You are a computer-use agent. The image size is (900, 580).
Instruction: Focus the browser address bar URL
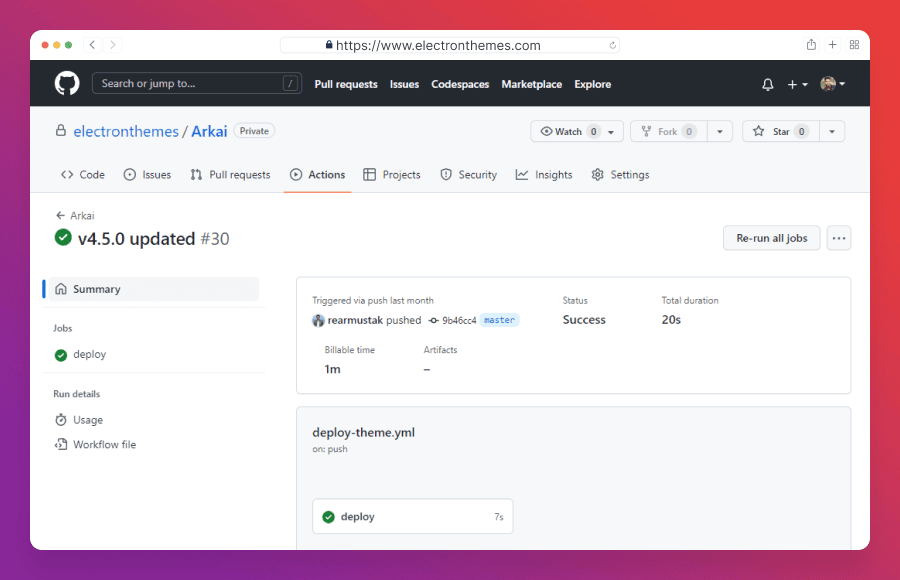pyautogui.click(x=449, y=45)
